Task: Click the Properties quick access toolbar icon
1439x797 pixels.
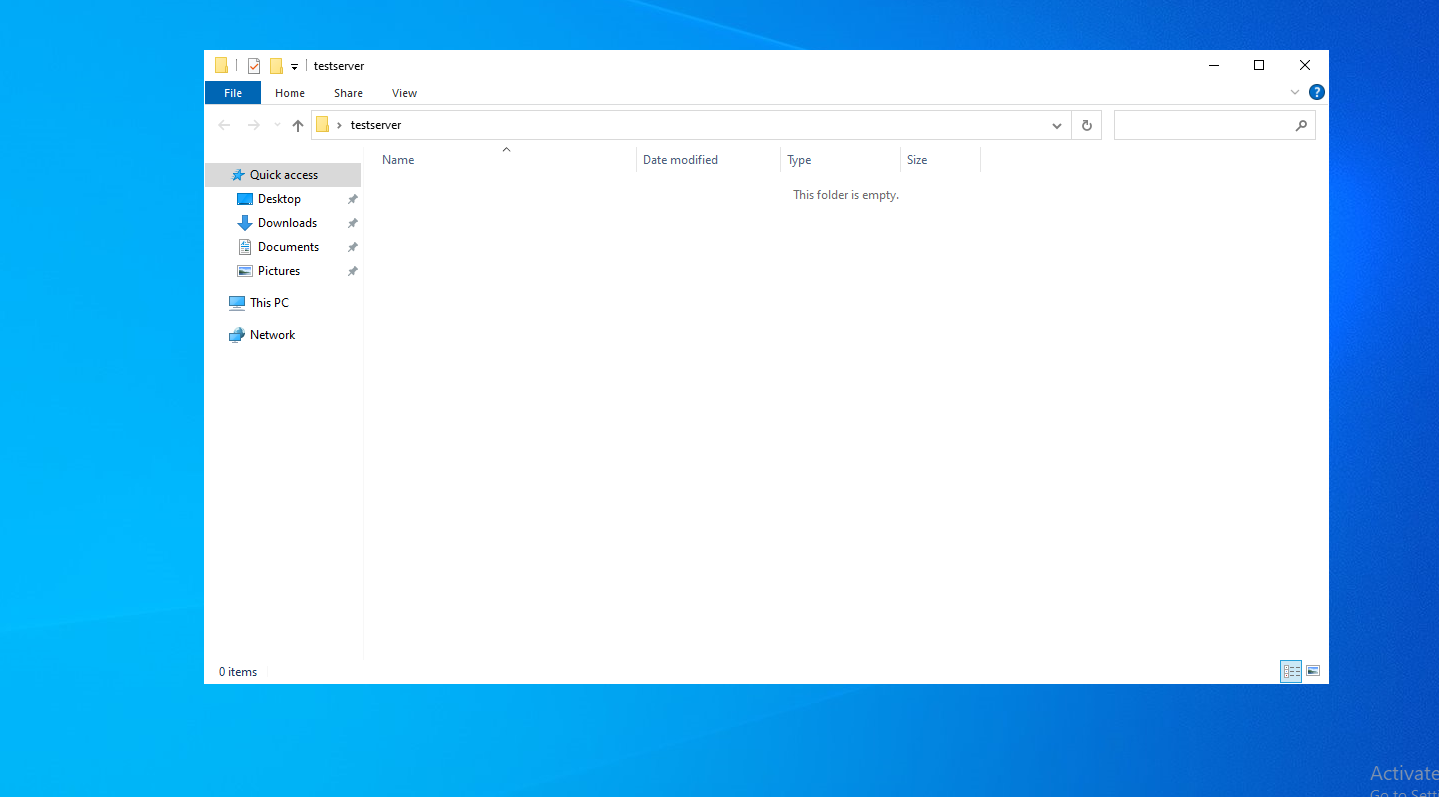Action: [254, 66]
